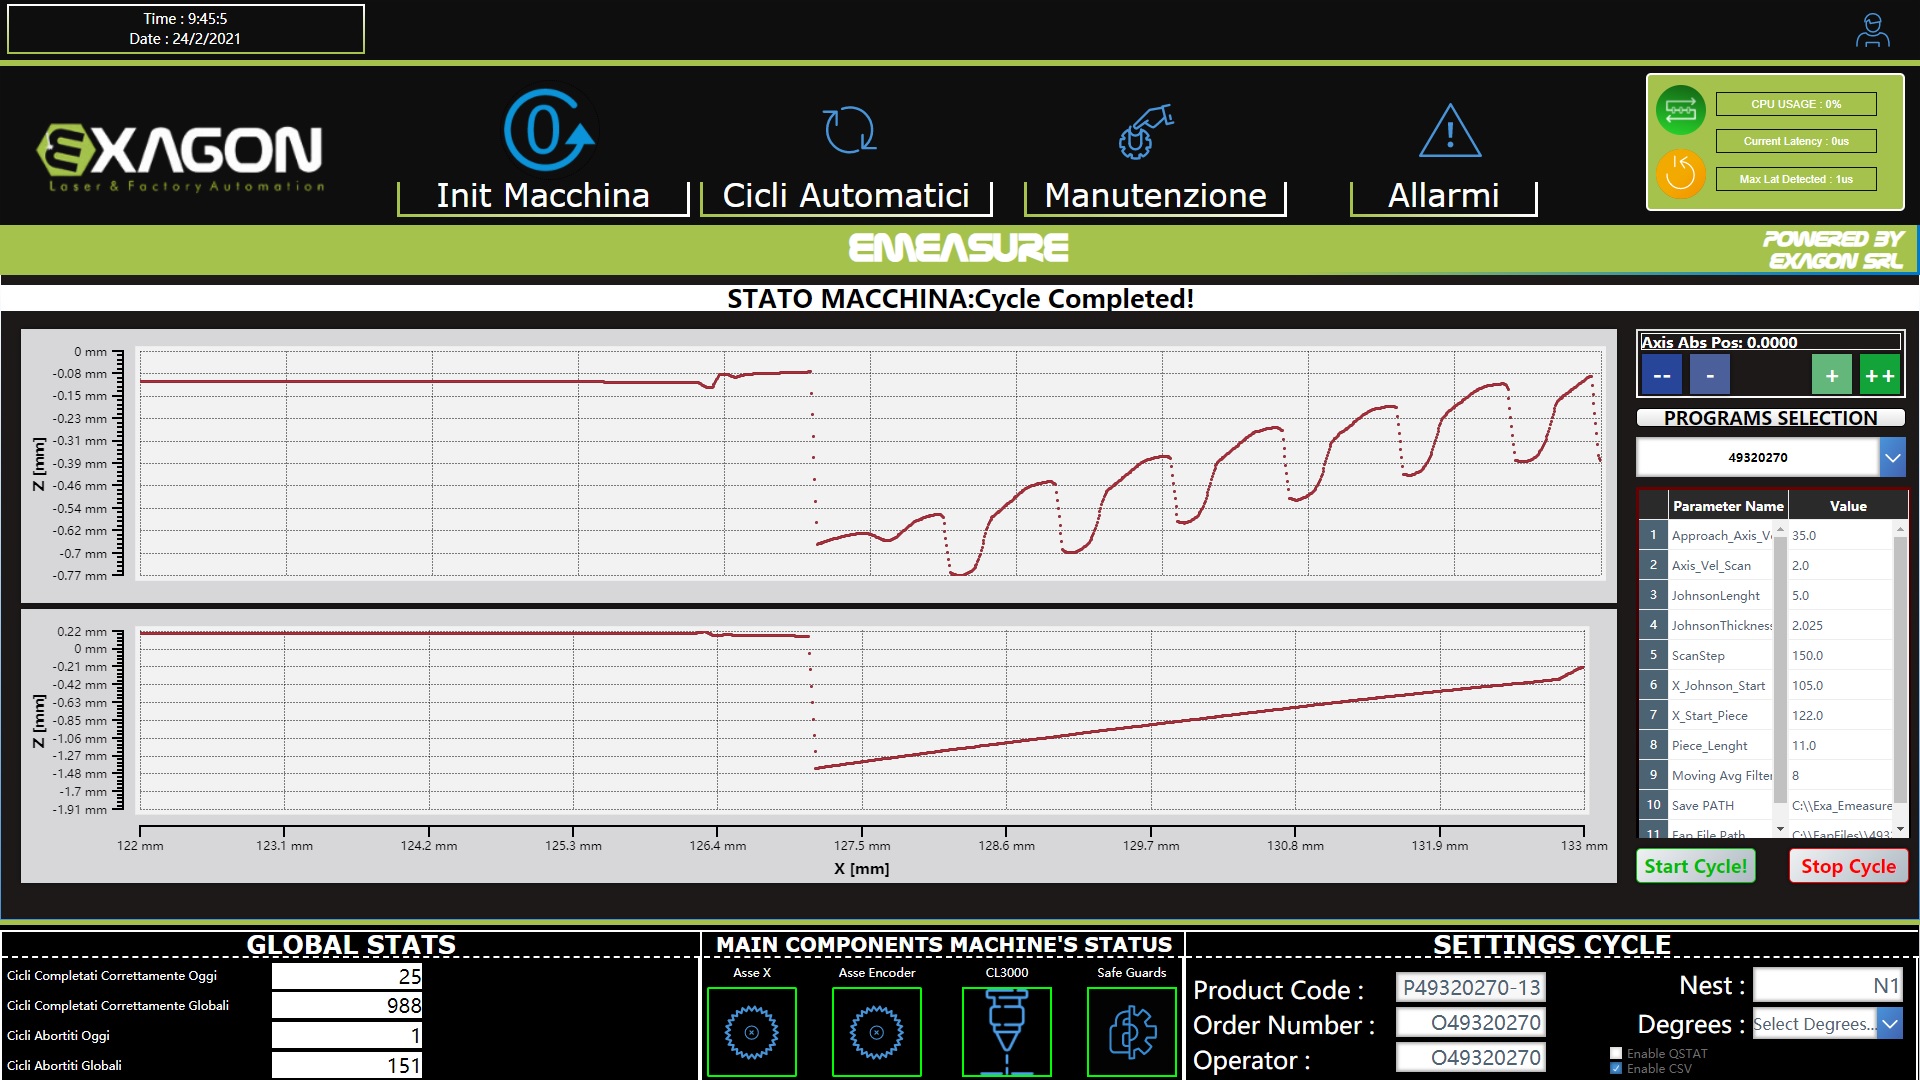Click the Value column header
The height and width of the screenshot is (1080, 1920).
1848,506
